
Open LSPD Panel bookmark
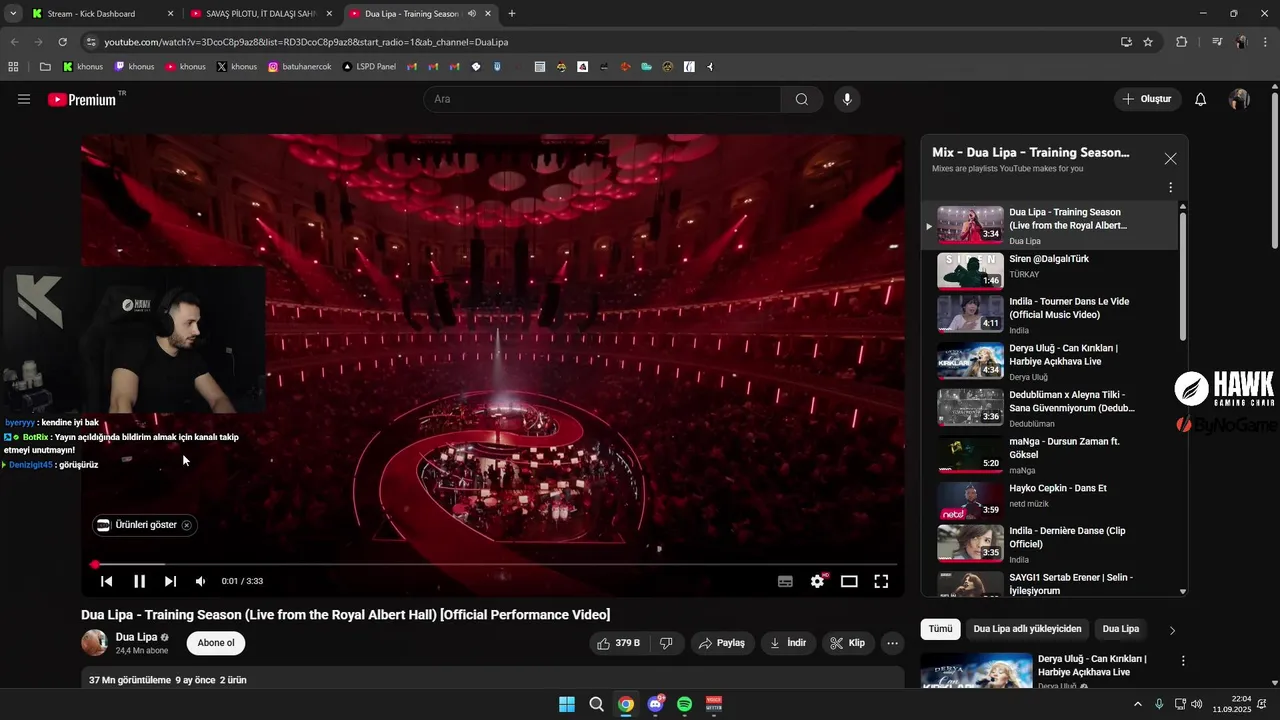[369, 67]
